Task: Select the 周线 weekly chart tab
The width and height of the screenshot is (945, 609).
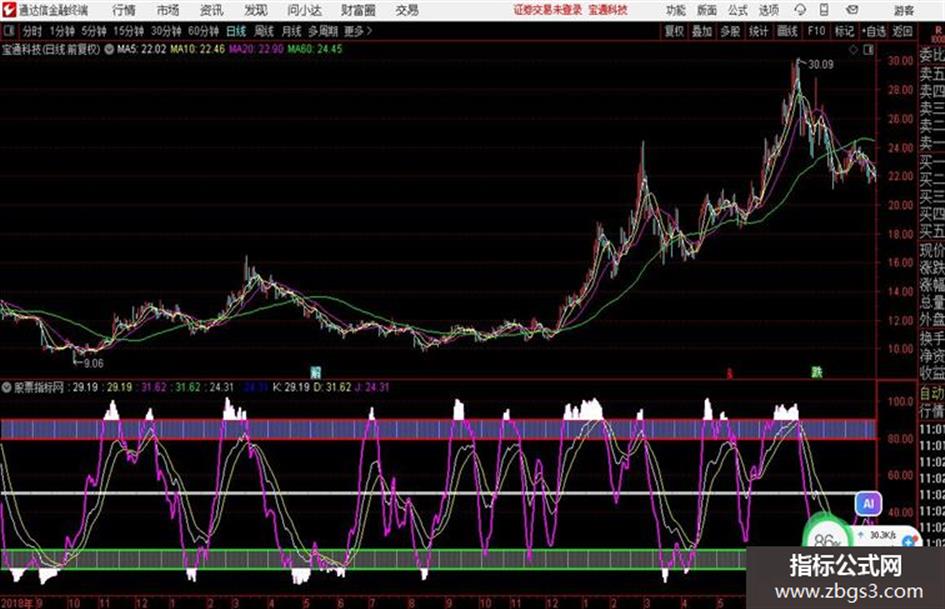Action: click(x=264, y=31)
